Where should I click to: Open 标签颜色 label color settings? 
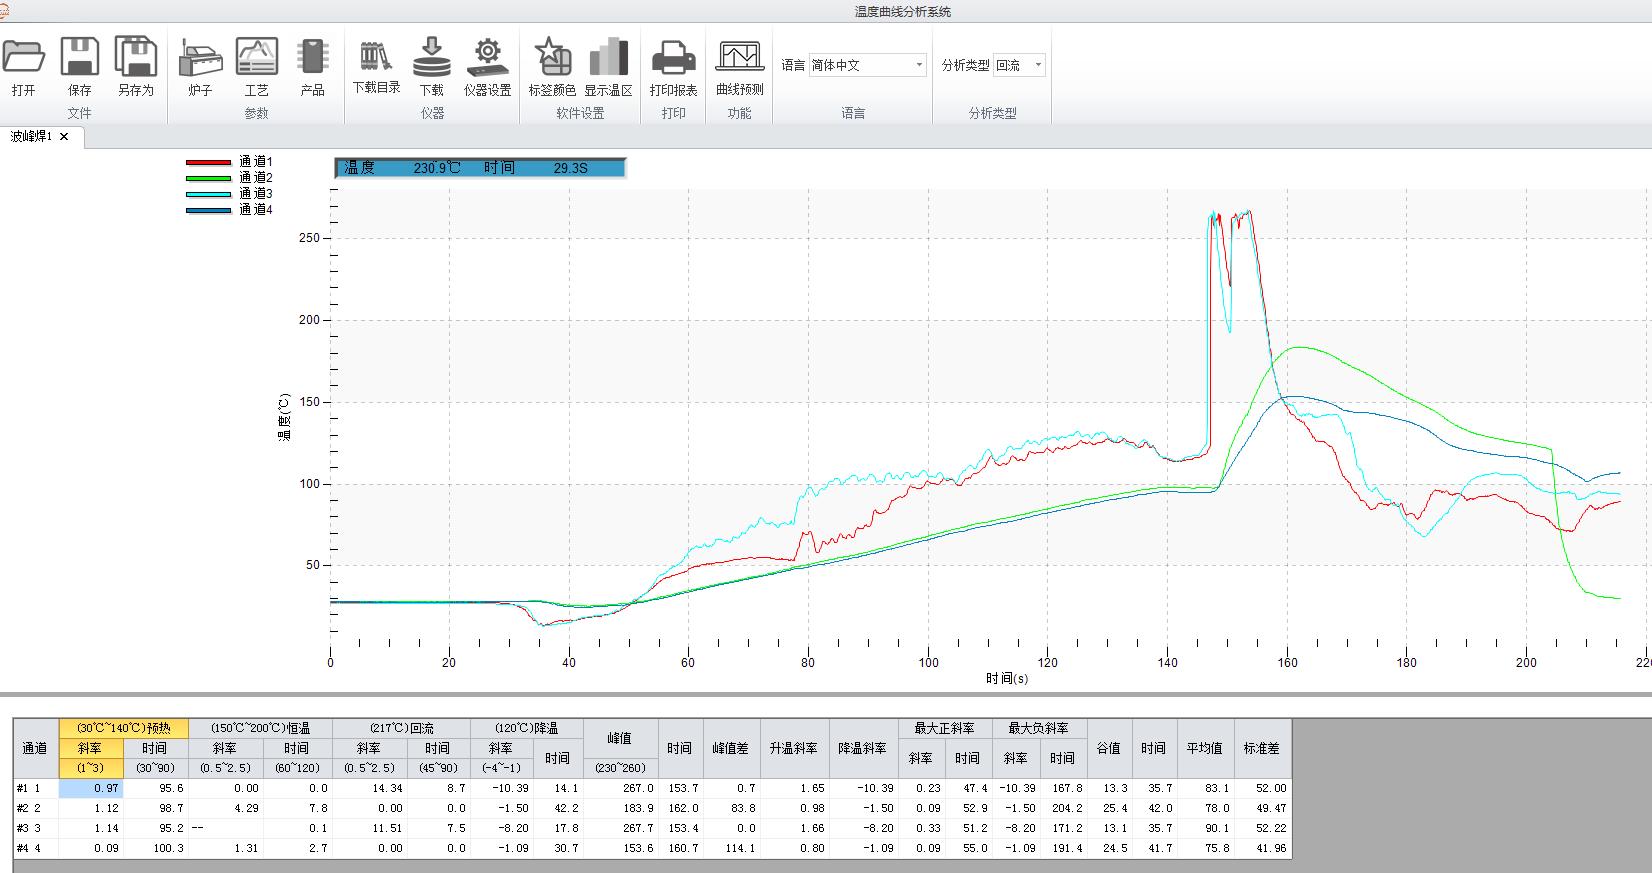tap(552, 58)
